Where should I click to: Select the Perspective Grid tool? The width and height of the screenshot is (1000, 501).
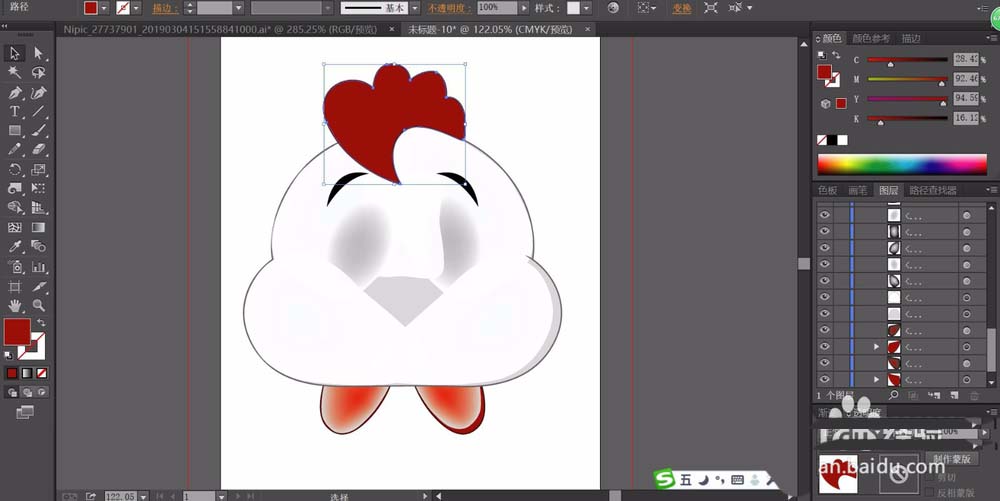point(38,208)
